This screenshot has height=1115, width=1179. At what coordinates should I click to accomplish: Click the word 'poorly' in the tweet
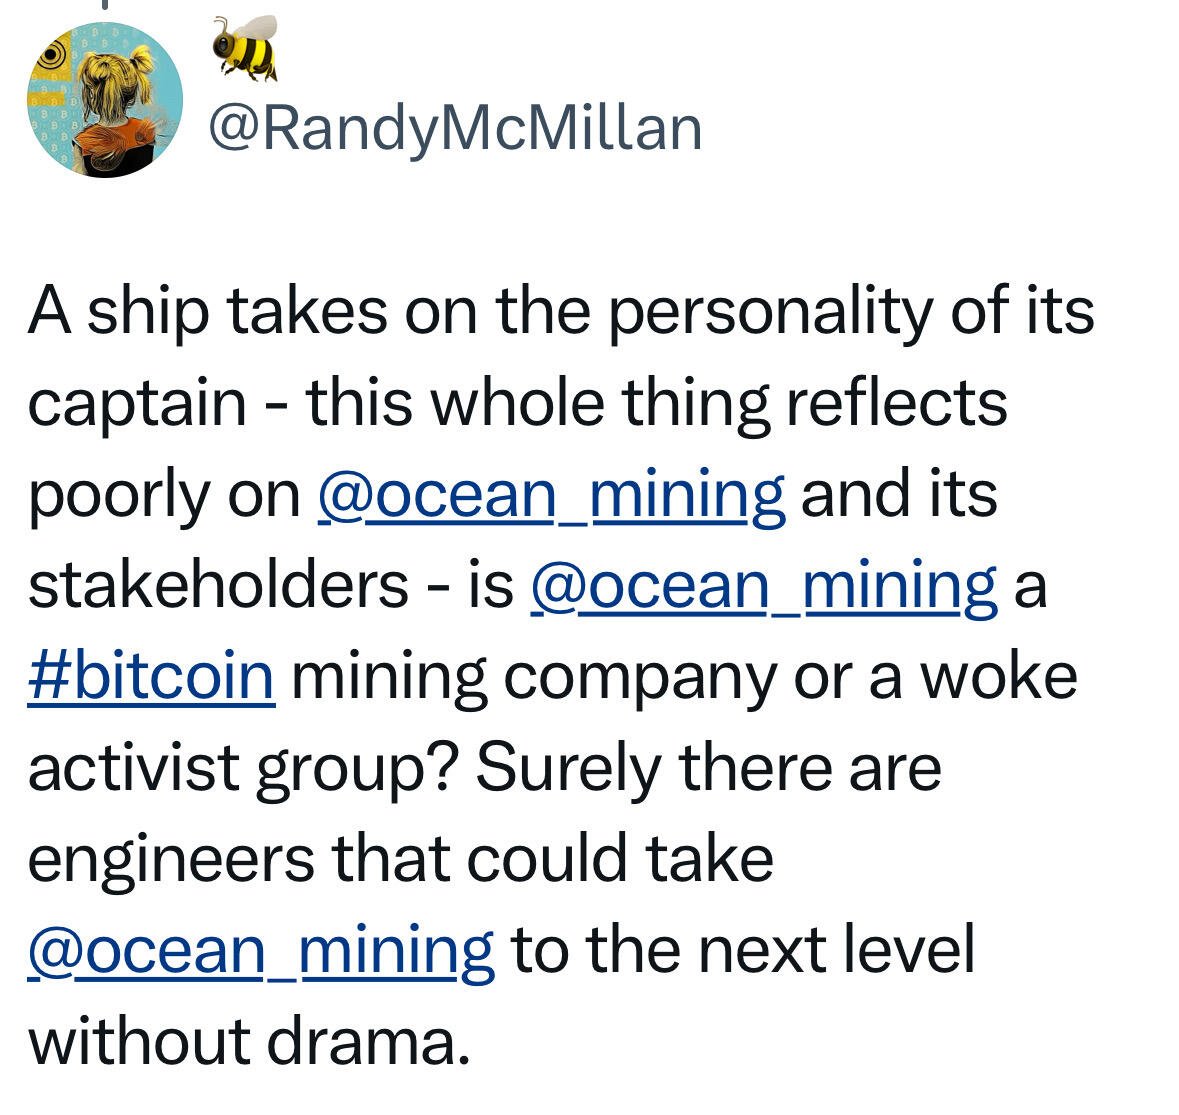click(120, 496)
